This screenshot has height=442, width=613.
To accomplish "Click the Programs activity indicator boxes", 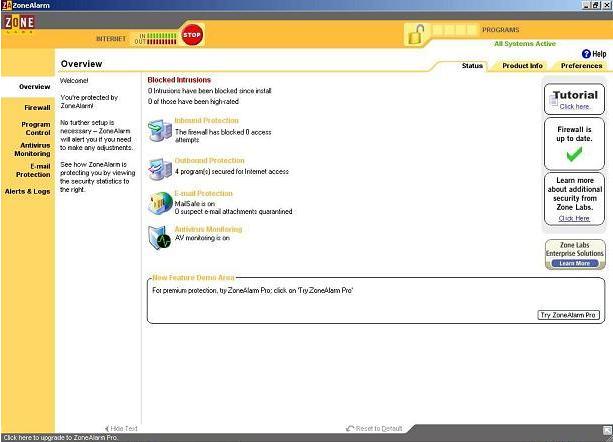I will click(x=455, y=30).
